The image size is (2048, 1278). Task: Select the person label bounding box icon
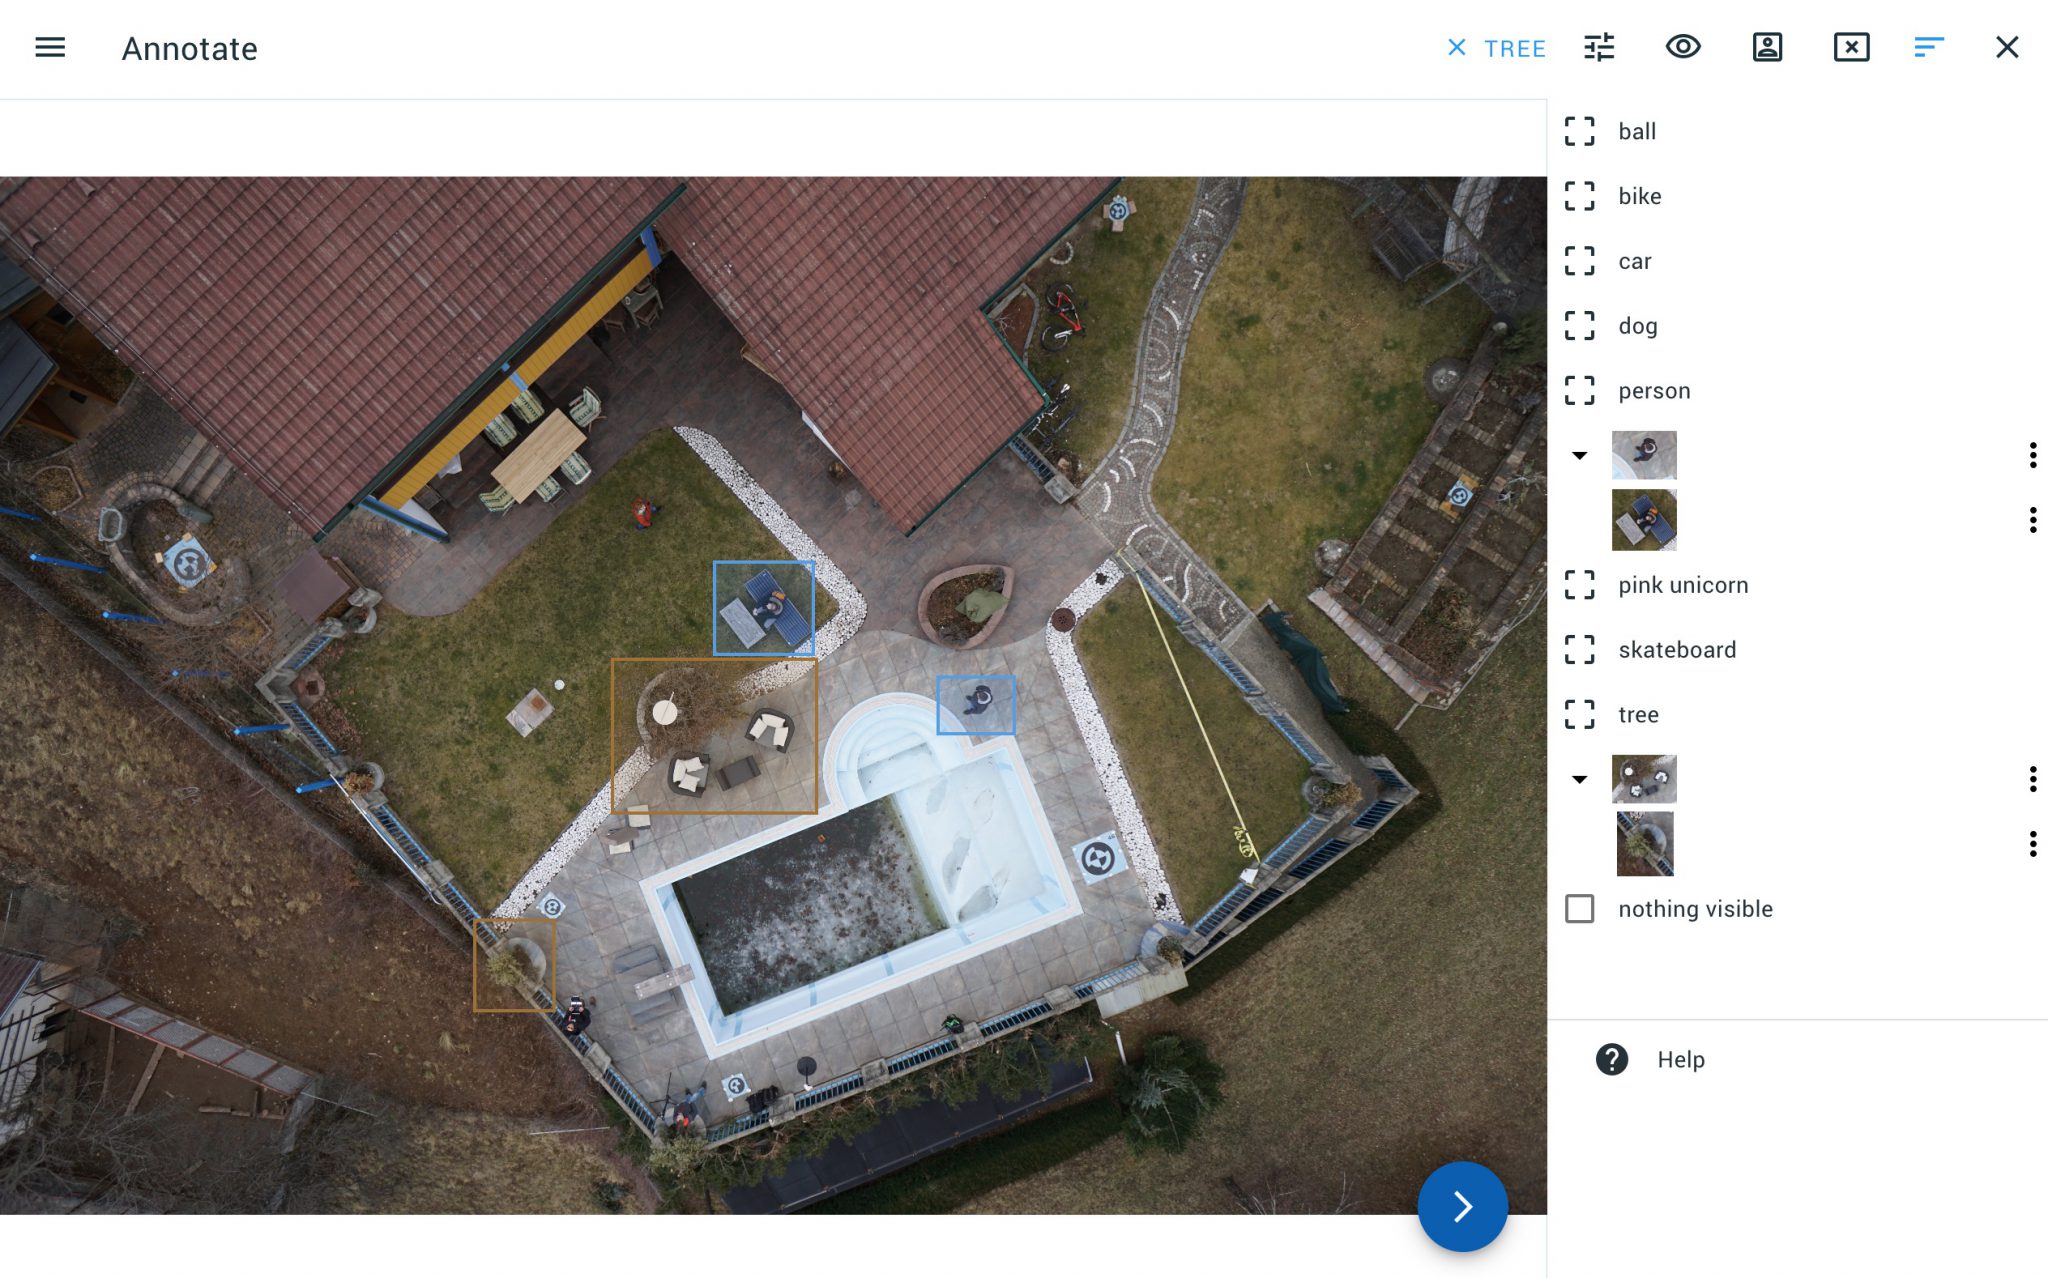[x=1580, y=390]
